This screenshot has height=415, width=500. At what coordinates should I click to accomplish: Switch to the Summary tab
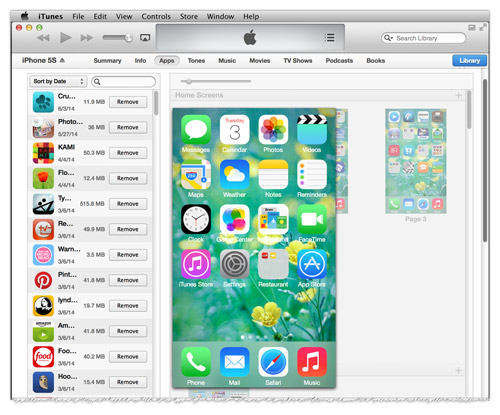click(107, 61)
